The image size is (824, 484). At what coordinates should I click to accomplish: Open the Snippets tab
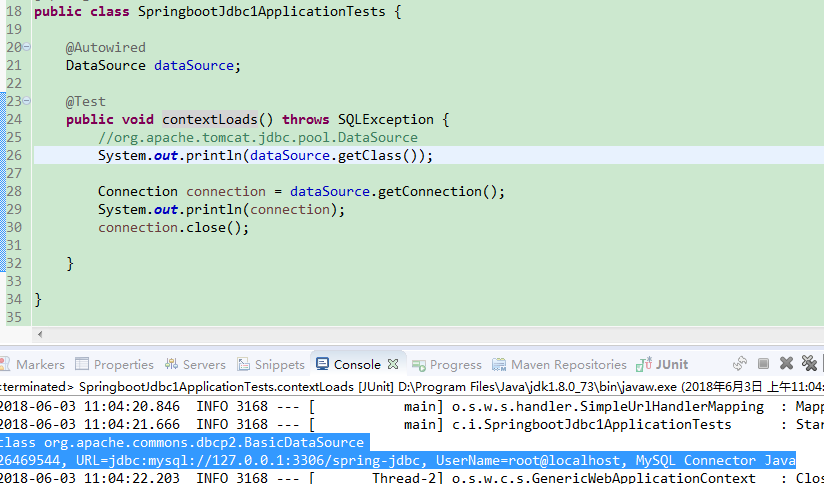[271, 364]
